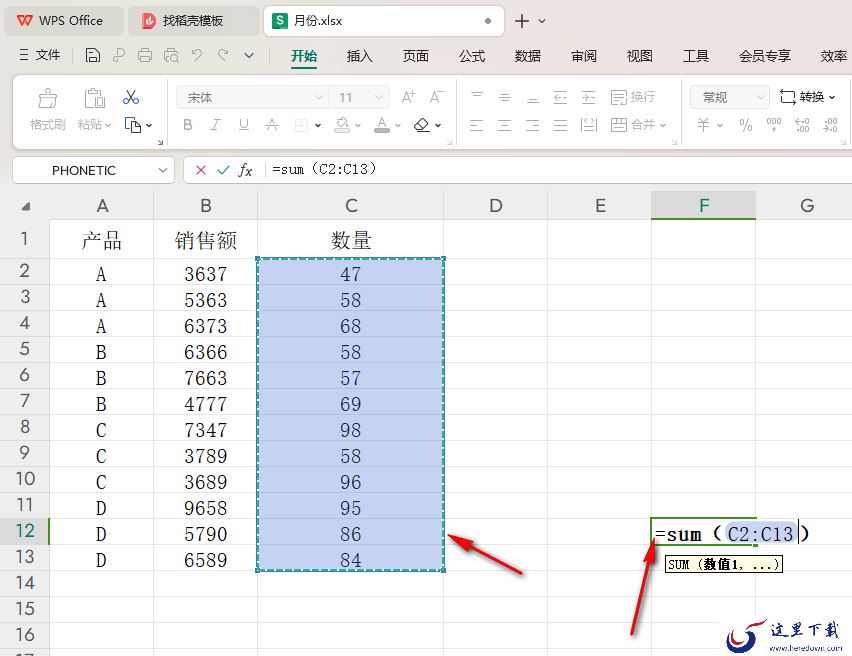Open the font size 11 dropdown
This screenshot has width=852, height=656.
click(379, 98)
